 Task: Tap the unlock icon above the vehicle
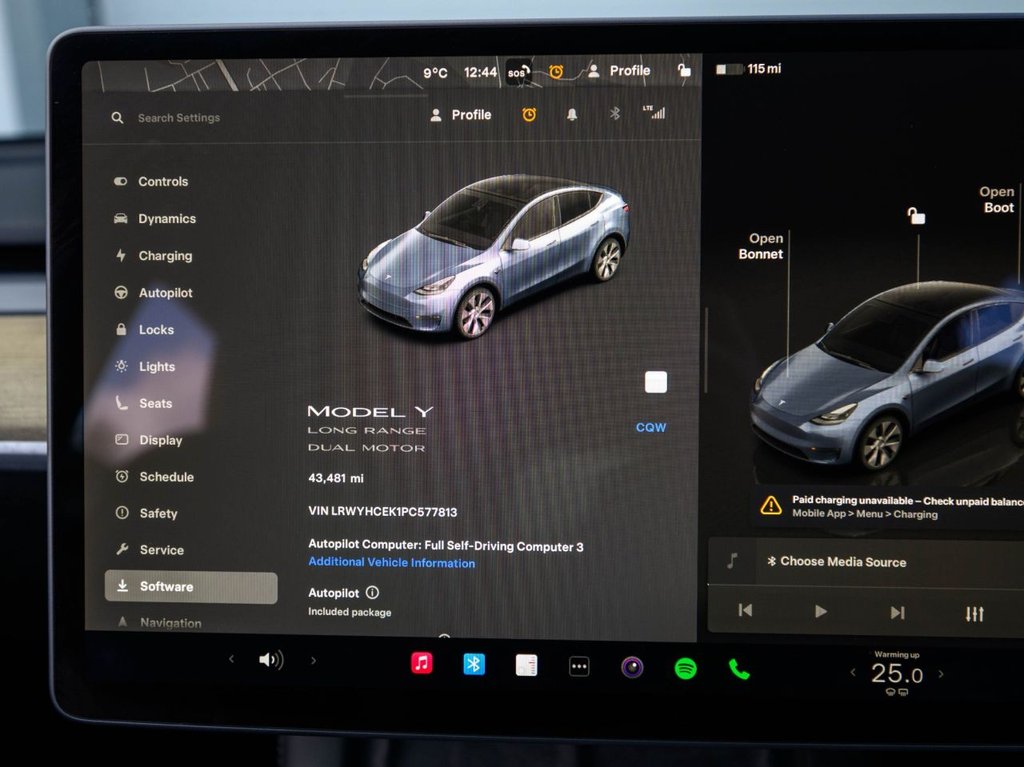[916, 216]
